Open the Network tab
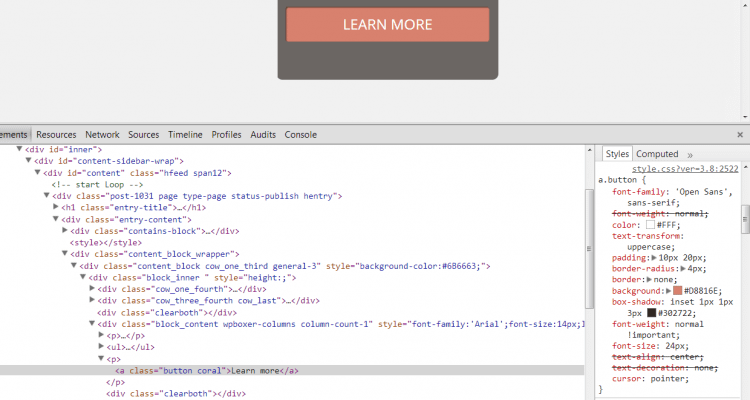 tap(102, 134)
